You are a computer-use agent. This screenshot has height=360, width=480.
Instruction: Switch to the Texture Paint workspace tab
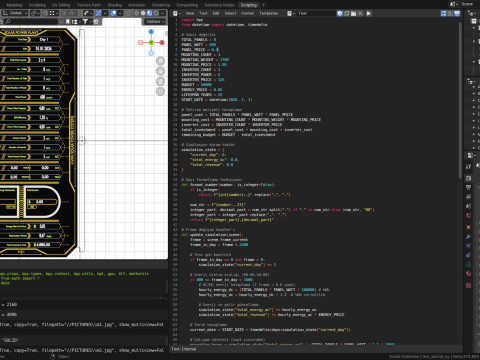pyautogui.click(x=89, y=5)
